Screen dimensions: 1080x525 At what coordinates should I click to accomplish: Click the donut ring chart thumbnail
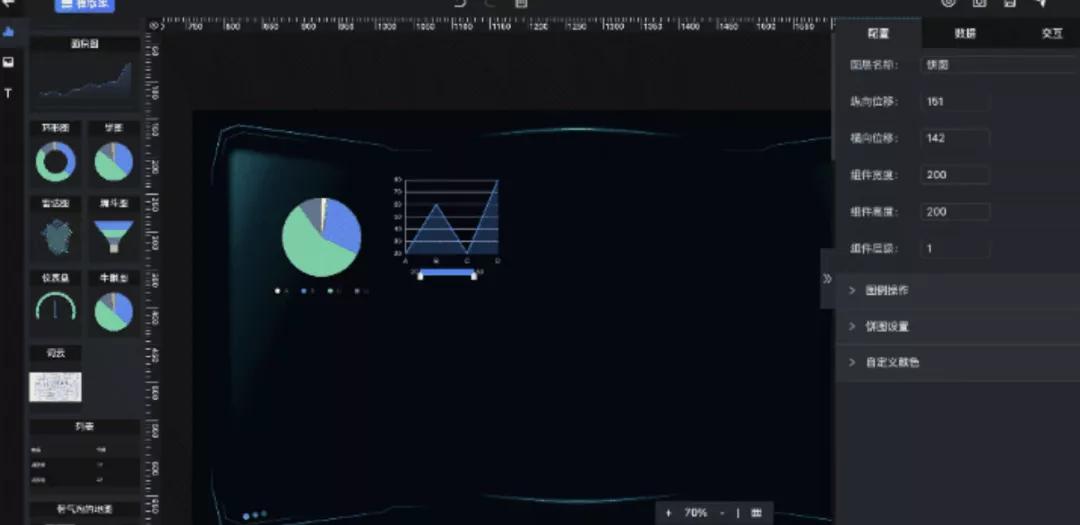(x=56, y=162)
